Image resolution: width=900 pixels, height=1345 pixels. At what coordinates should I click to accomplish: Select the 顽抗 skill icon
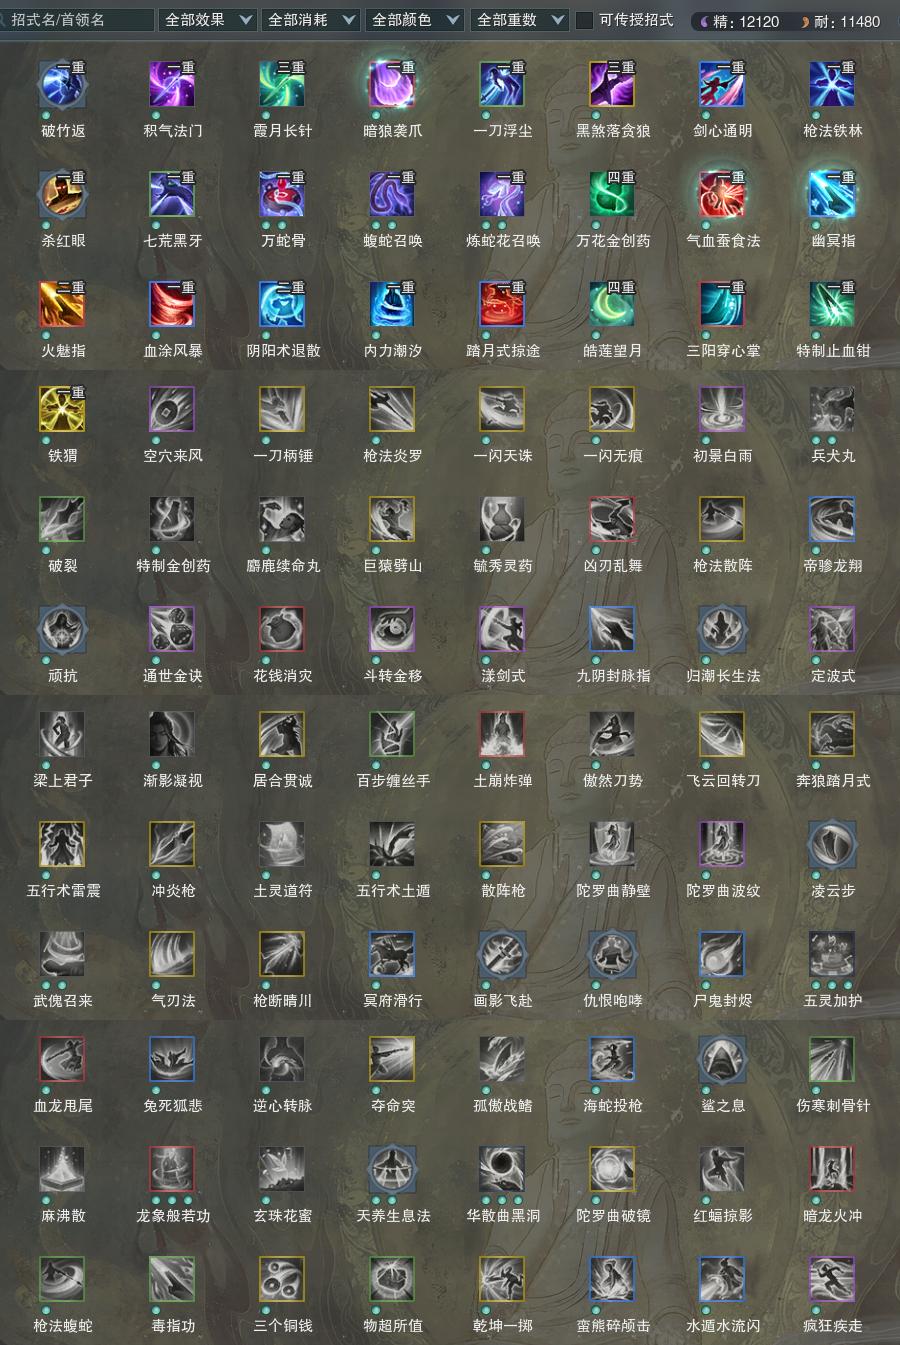62,629
